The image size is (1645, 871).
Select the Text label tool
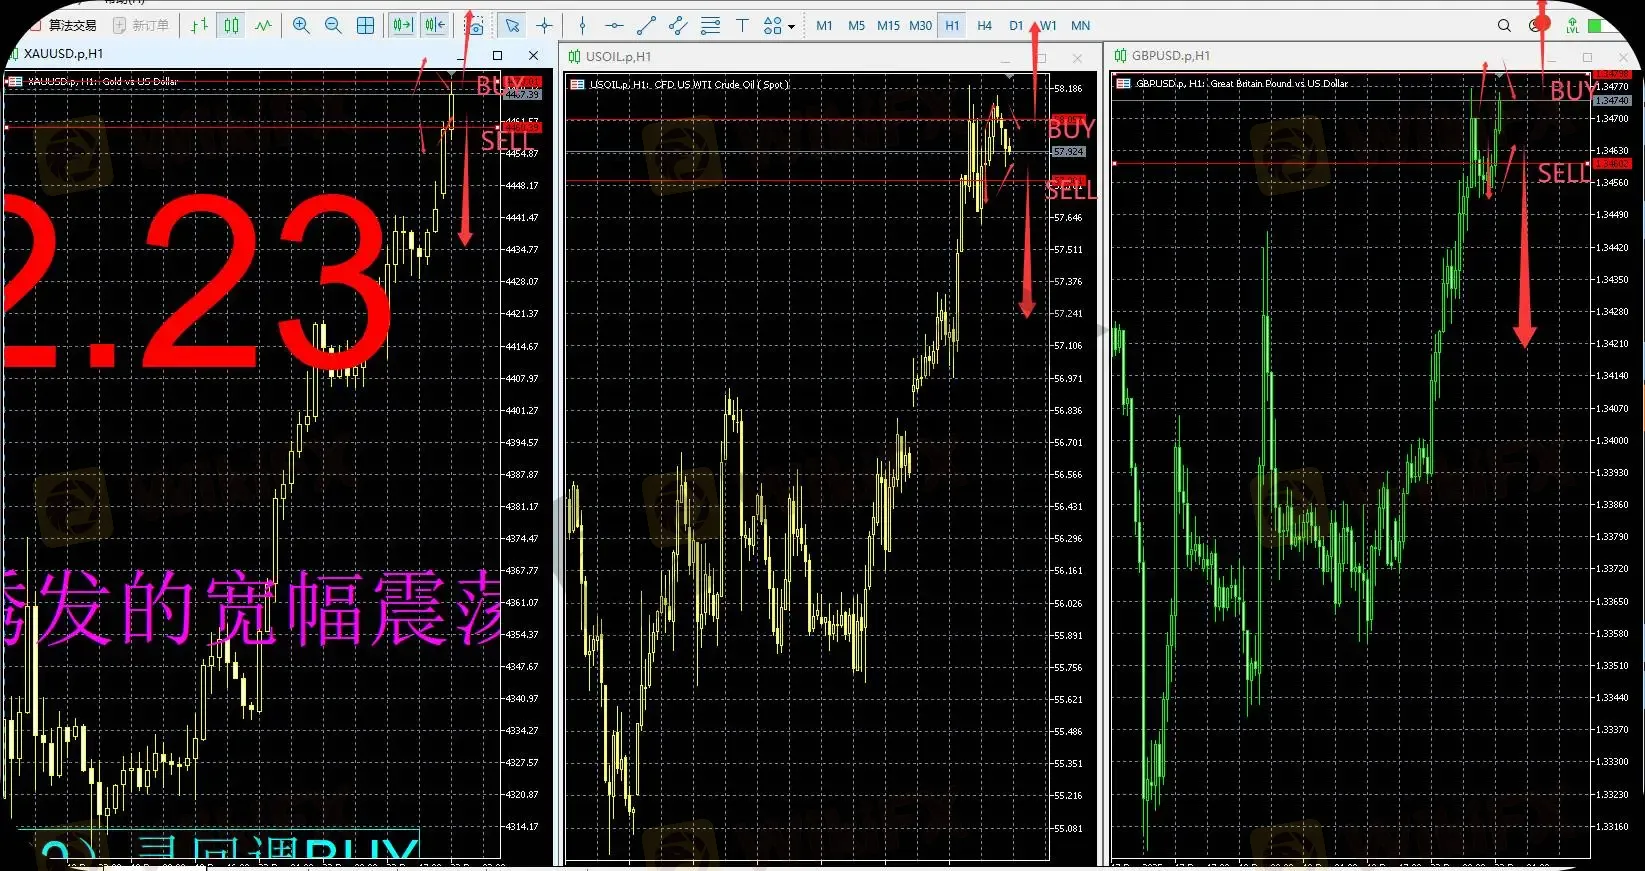[742, 26]
